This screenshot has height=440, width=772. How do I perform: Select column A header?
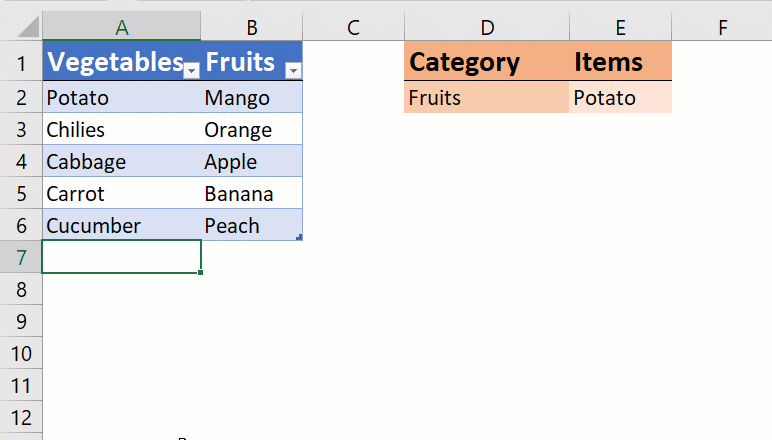tap(122, 27)
